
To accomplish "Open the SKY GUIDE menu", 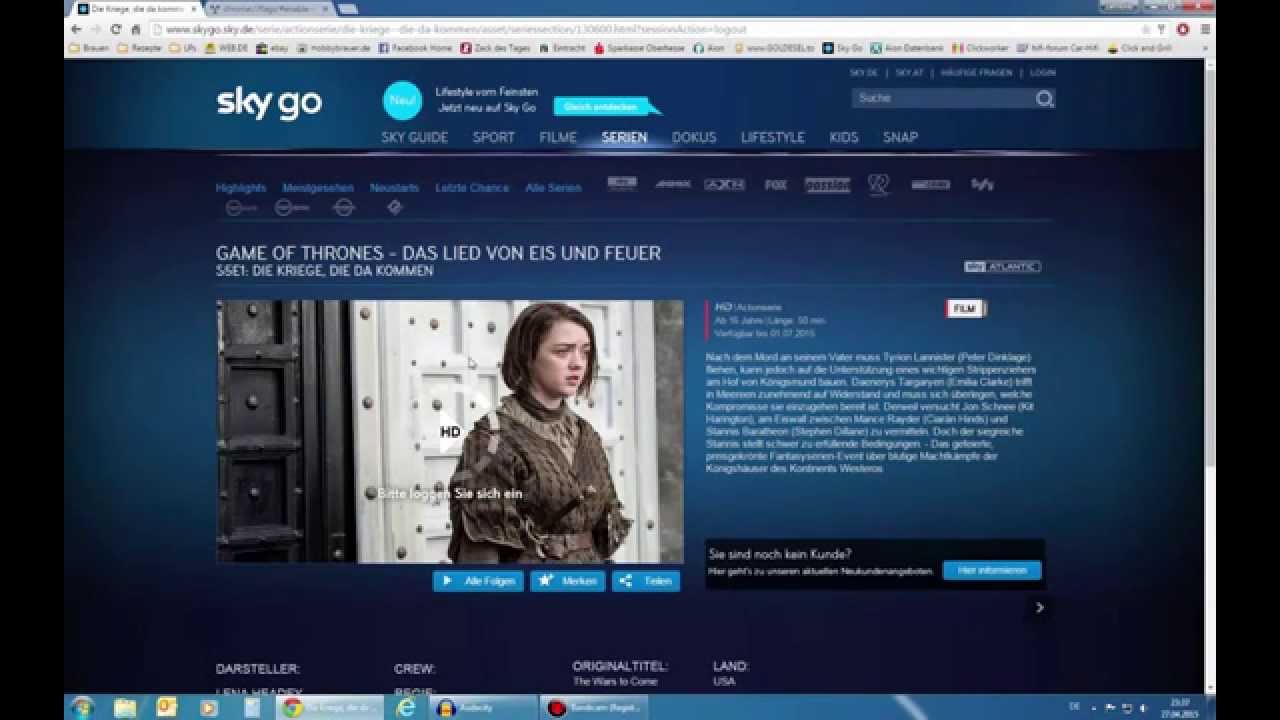I will [x=414, y=138].
